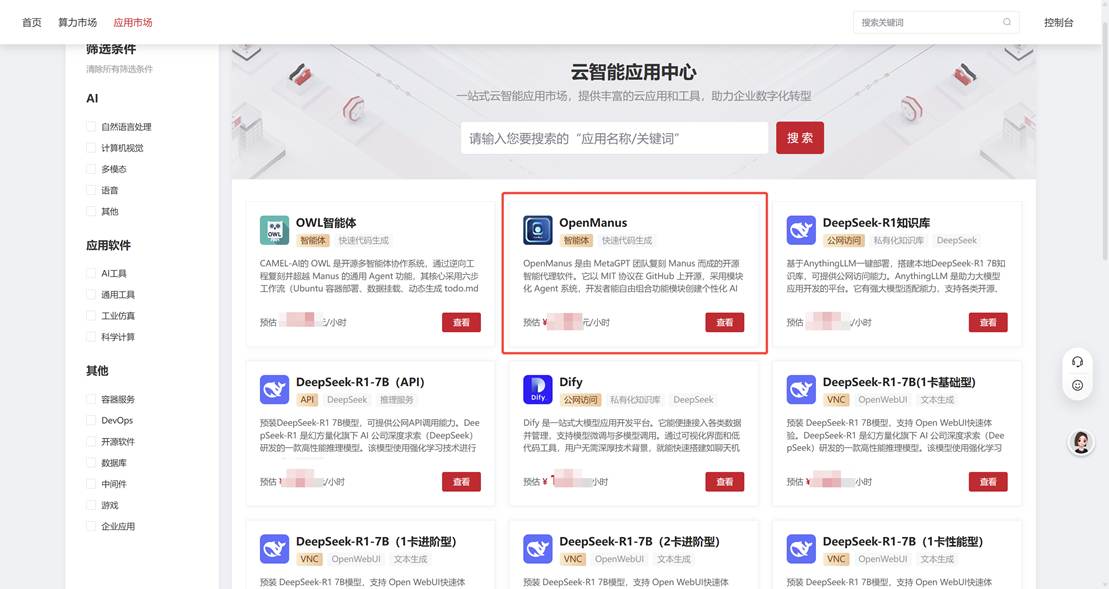1109x589 pixels.
Task: Check the 自然语言处理 filter
Action: pos(91,127)
